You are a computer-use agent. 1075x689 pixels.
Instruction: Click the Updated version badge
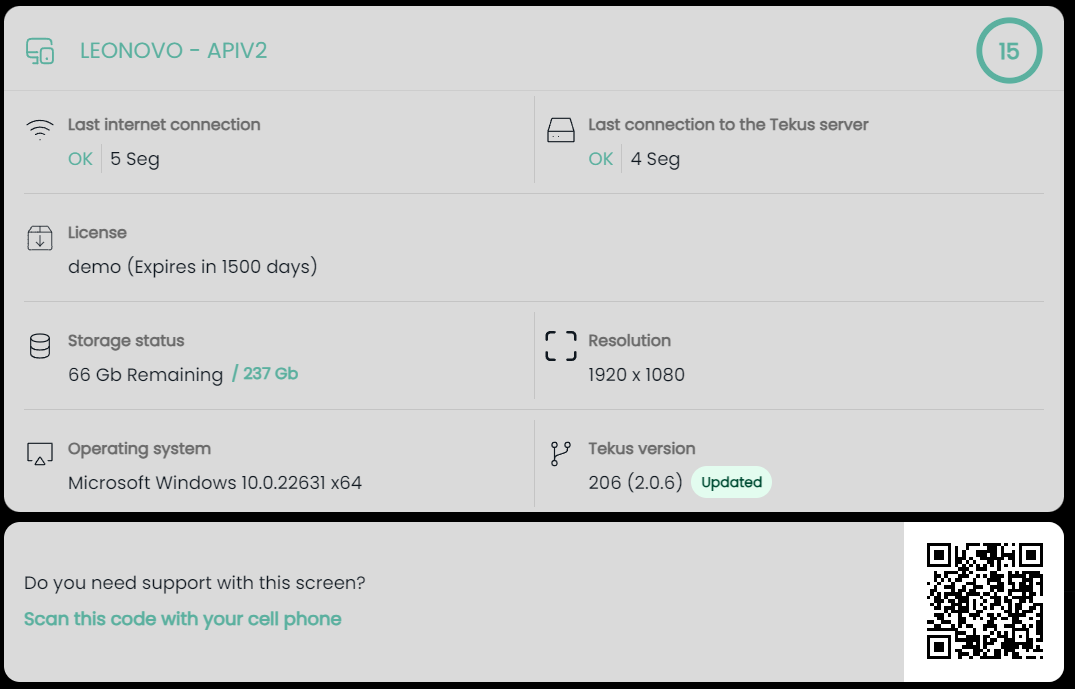tap(731, 482)
